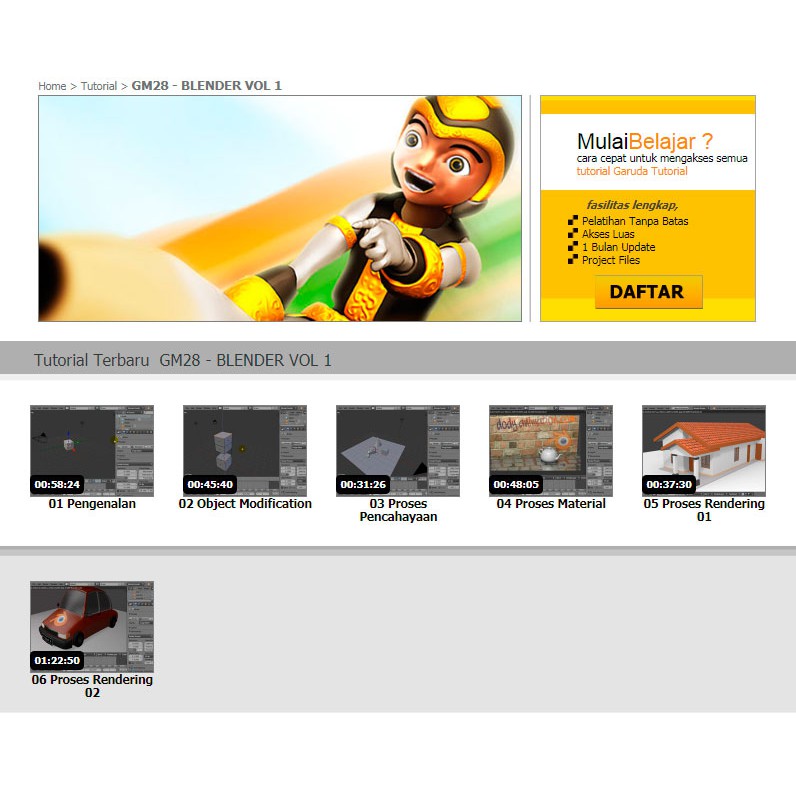Go to Tutorial in the breadcrumb
The width and height of the screenshot is (796, 796).
point(99,86)
